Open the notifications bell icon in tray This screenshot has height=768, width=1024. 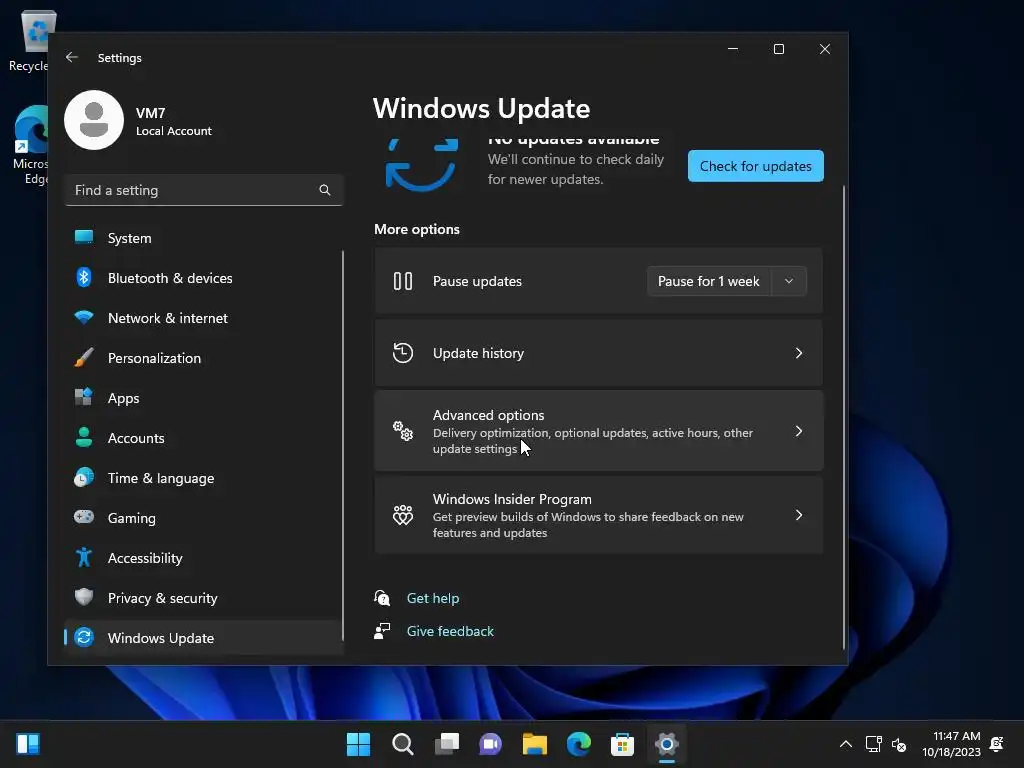pos(997,744)
